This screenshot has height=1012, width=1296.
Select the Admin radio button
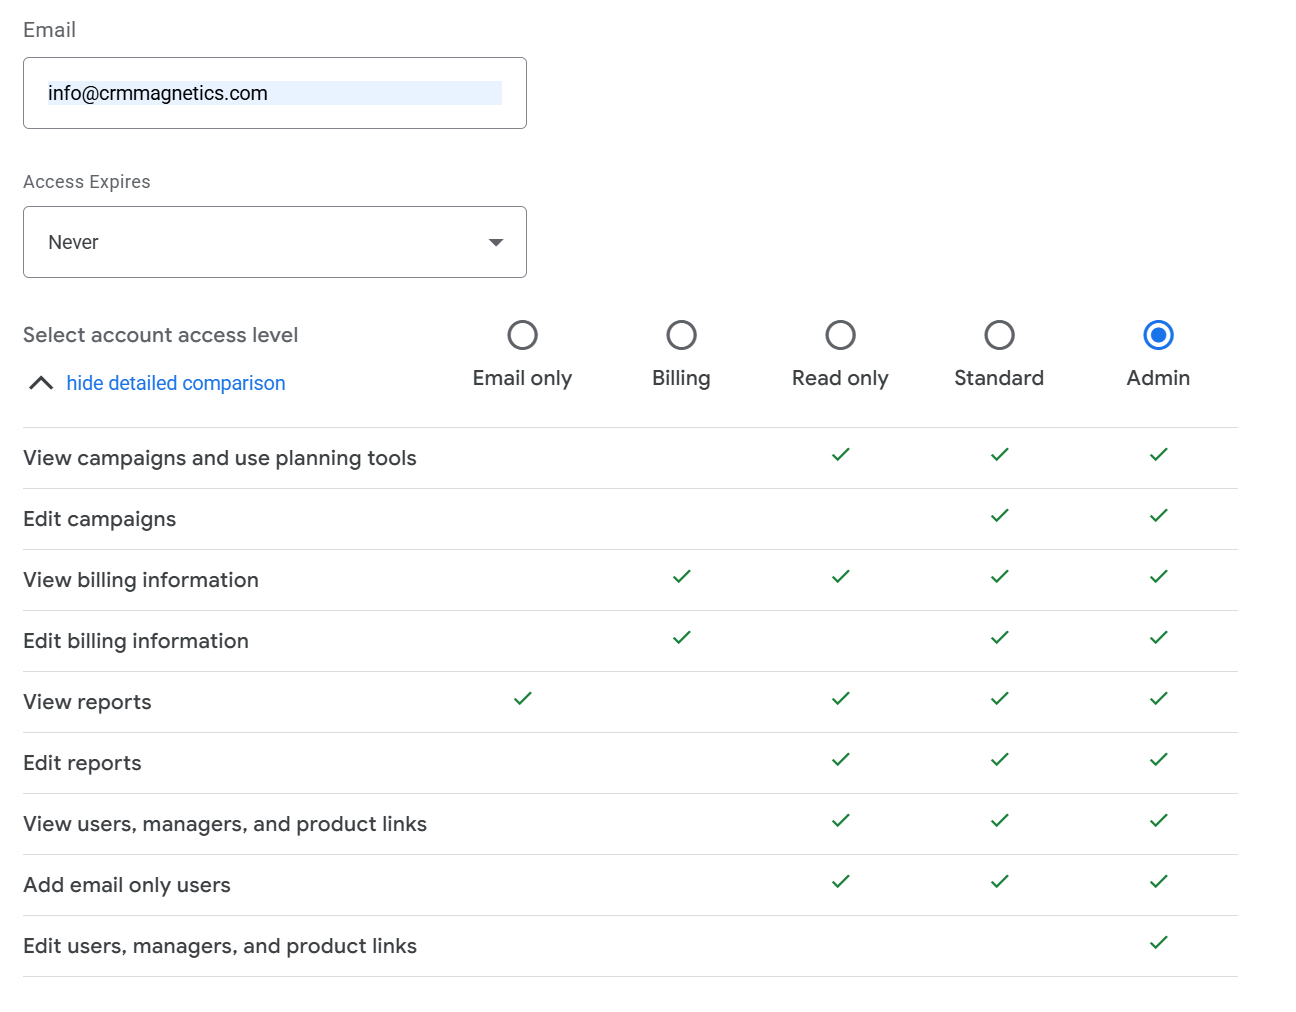[x=1158, y=335]
